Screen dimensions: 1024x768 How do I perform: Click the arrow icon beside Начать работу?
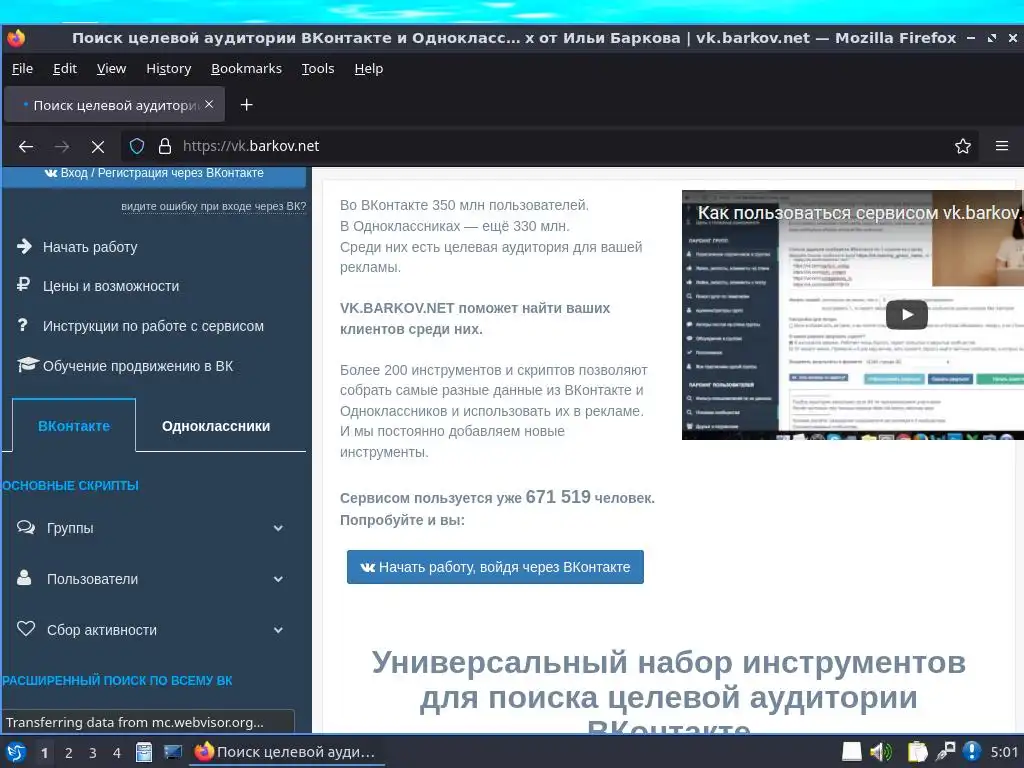[x=24, y=246]
